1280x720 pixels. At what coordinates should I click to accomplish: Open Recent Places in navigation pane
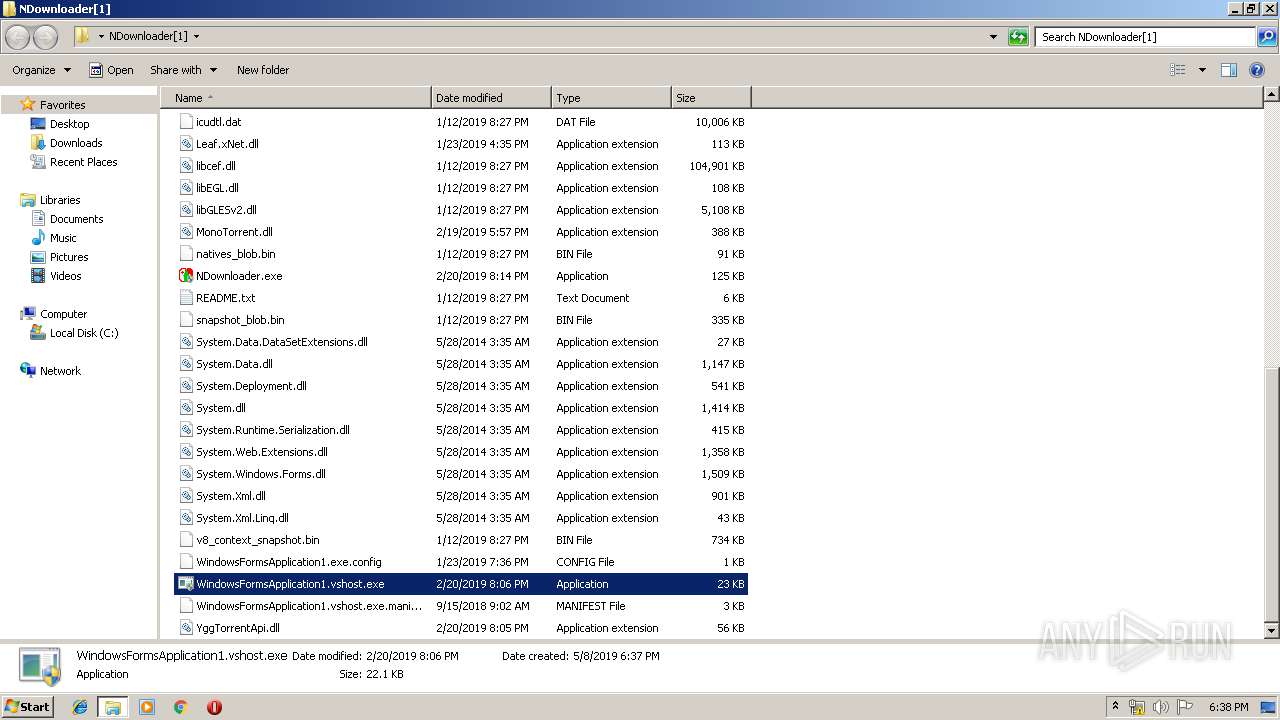83,162
